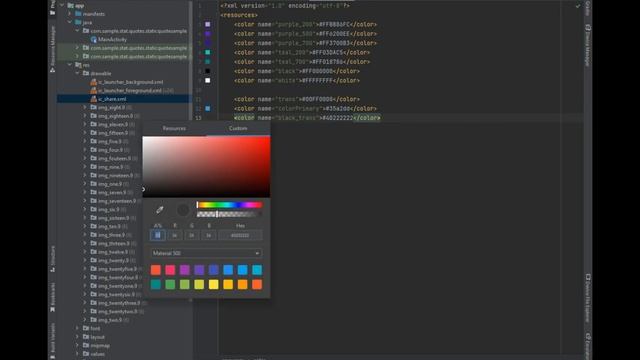Focus the A% alpha input field

tap(158, 235)
